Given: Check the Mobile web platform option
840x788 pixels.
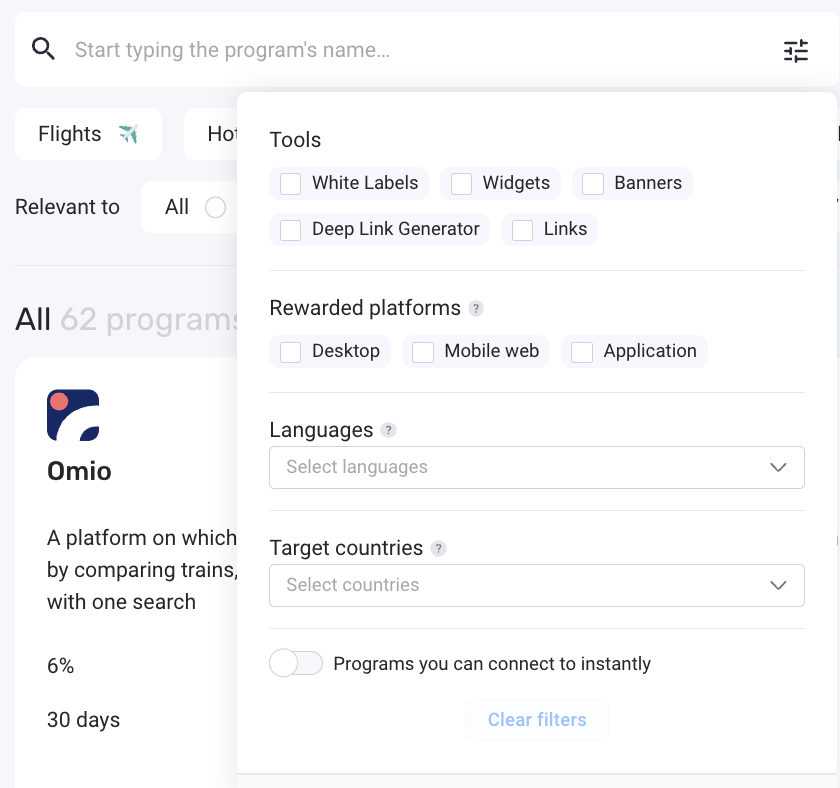Looking at the screenshot, I should (x=423, y=352).
